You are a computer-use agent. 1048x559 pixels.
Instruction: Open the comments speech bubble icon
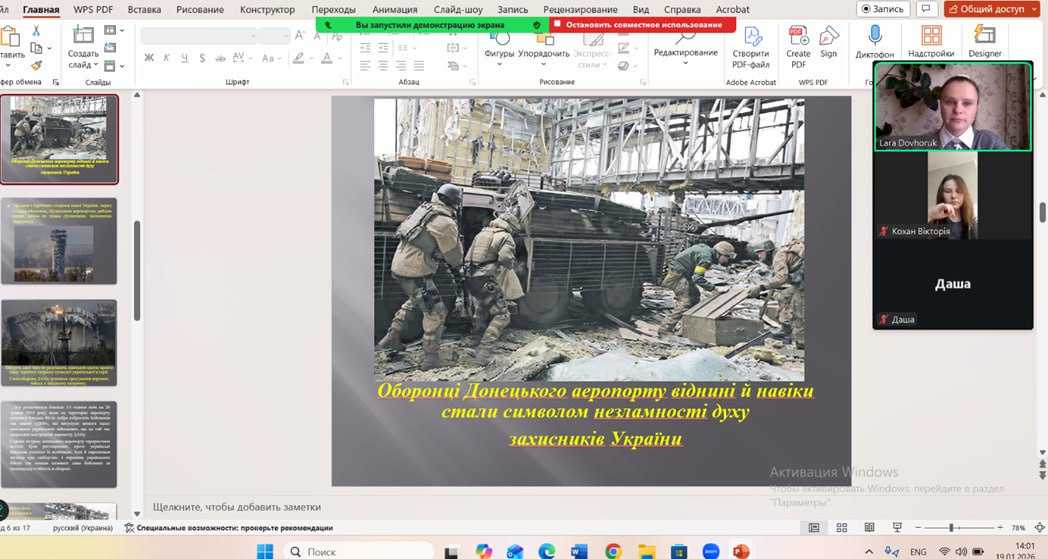click(x=926, y=9)
